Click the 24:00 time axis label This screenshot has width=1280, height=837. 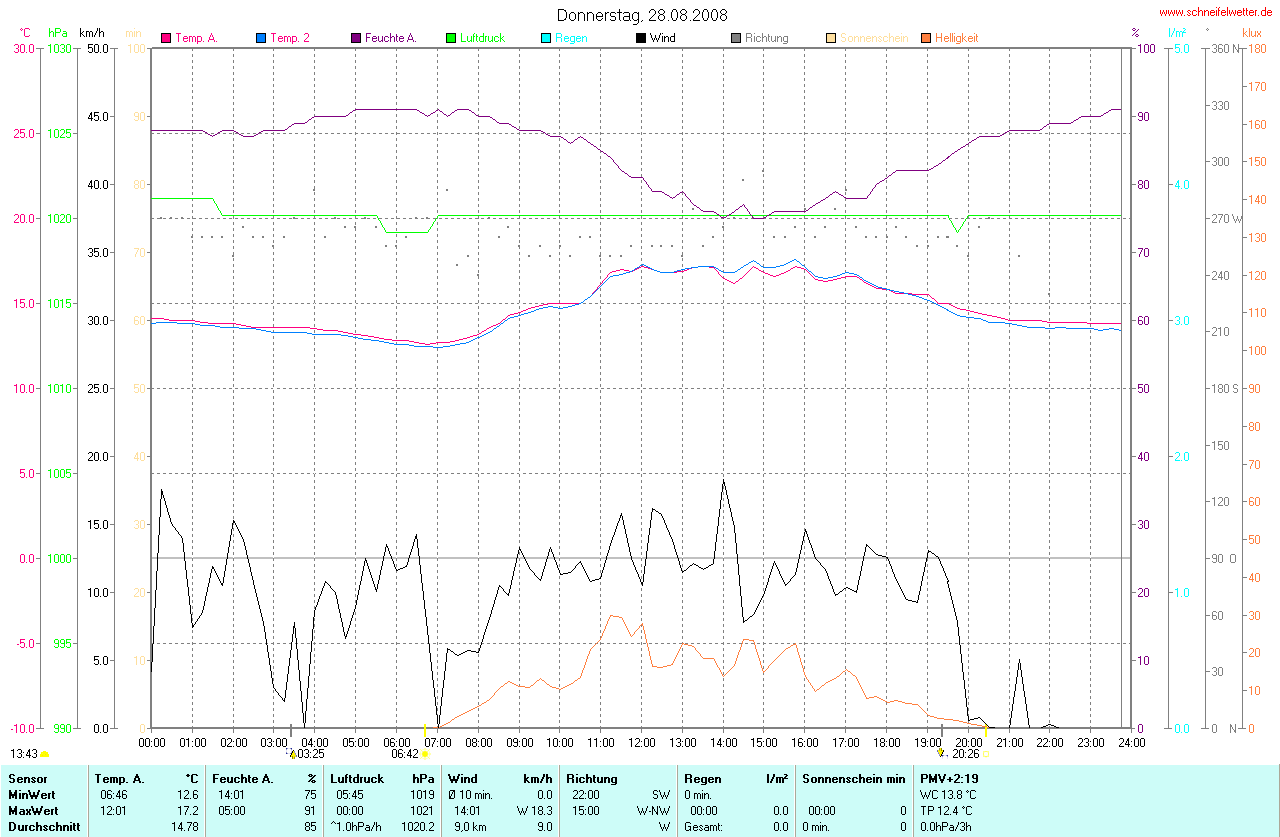1131,743
